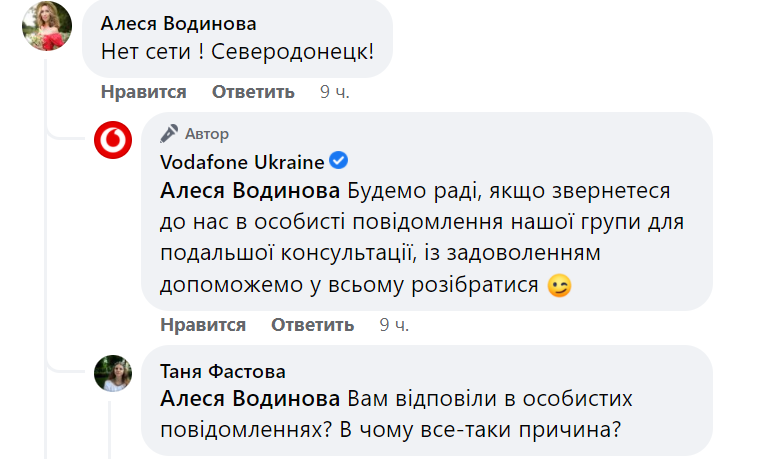
Task: Open timestamp 9 ч. under Алеся's comment
Action: click(x=334, y=92)
